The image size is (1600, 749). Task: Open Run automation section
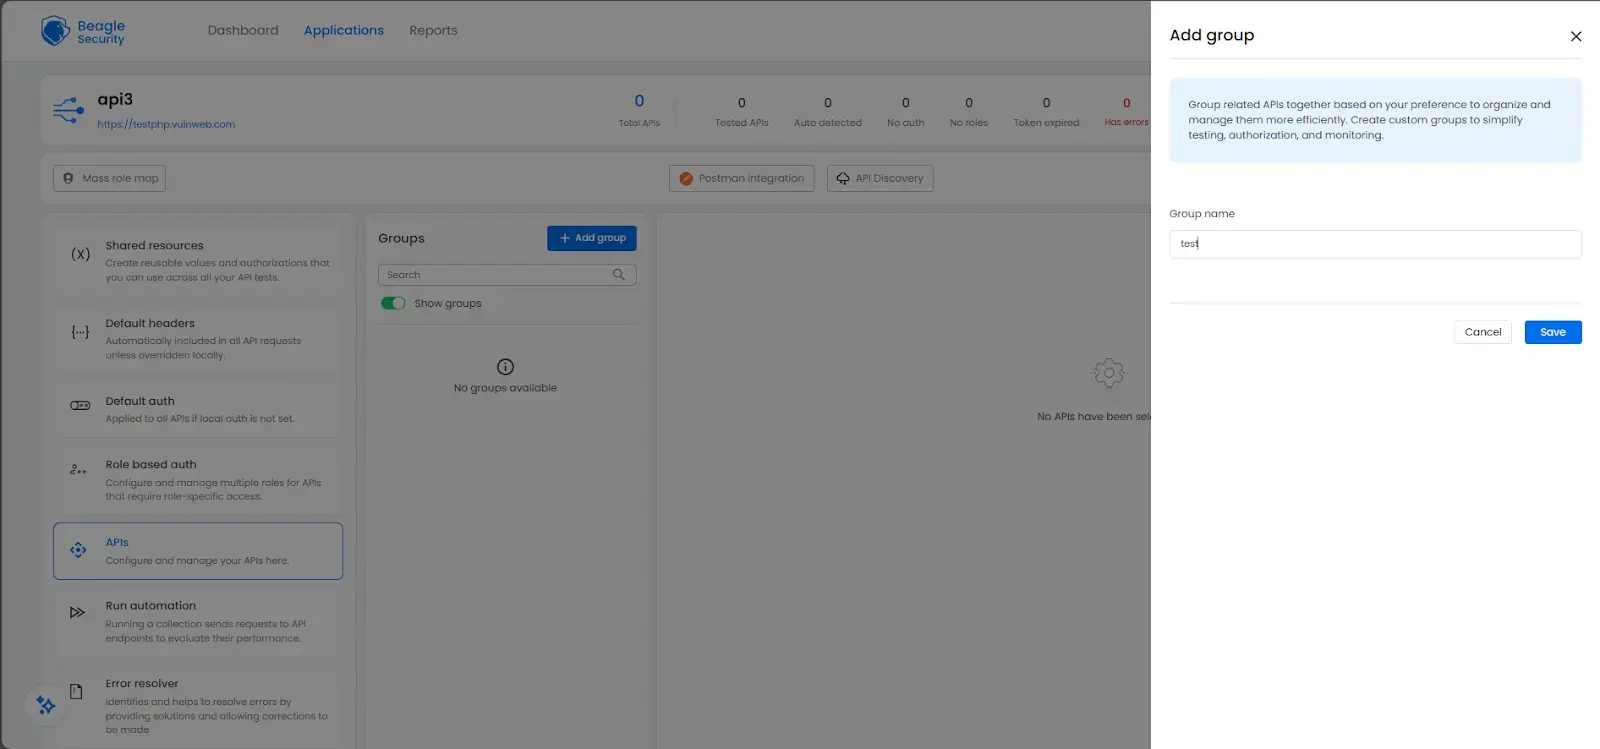click(x=198, y=621)
